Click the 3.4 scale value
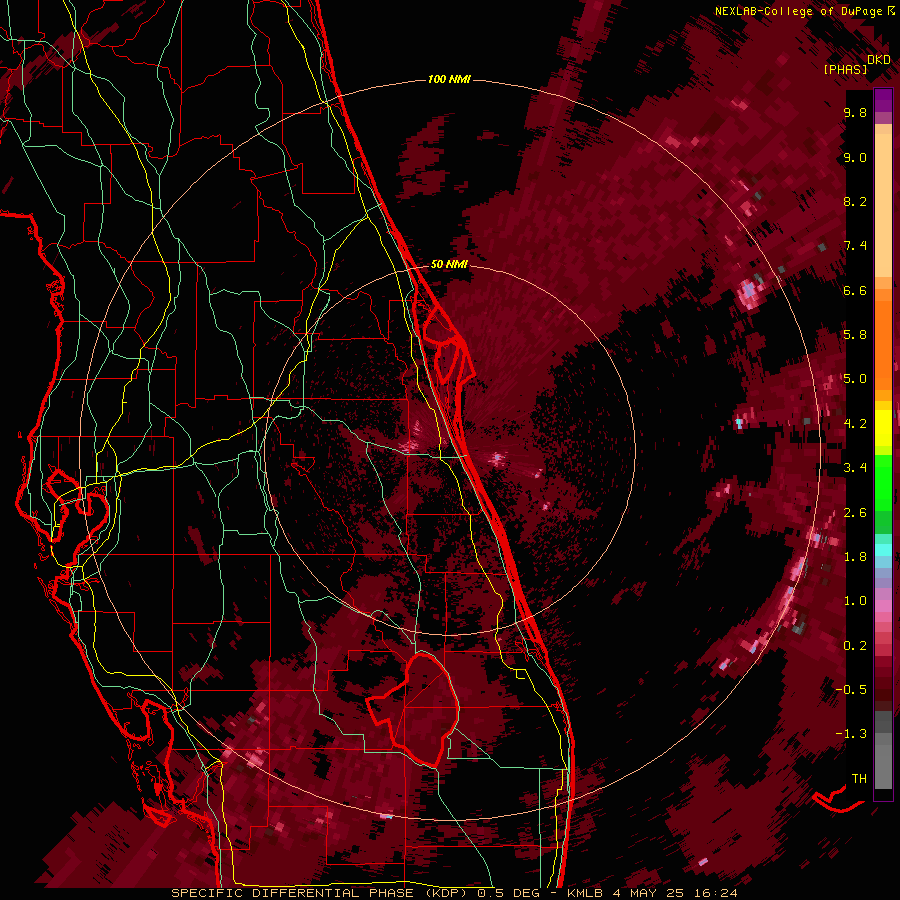The image size is (900, 900). coord(855,468)
